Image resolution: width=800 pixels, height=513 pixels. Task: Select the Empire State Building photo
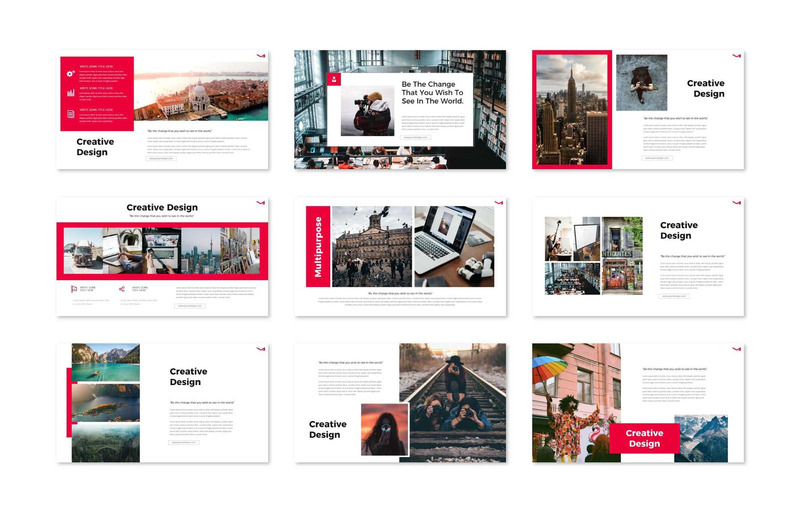click(x=572, y=110)
